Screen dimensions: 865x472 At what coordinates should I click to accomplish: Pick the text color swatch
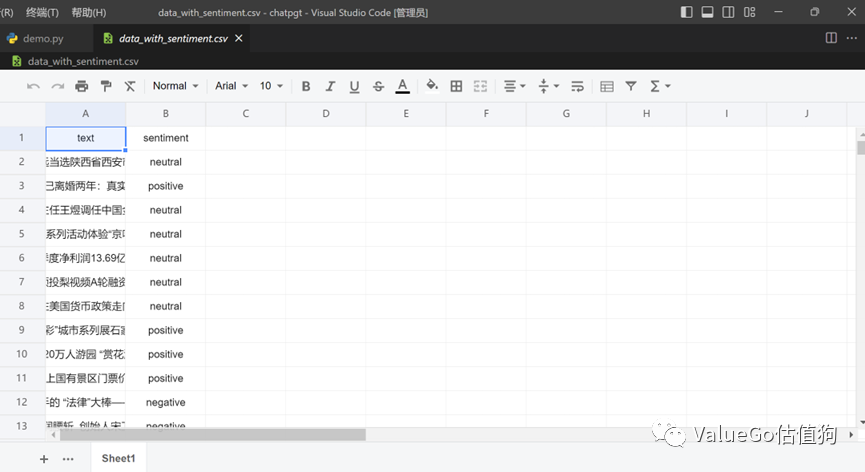pos(402,86)
